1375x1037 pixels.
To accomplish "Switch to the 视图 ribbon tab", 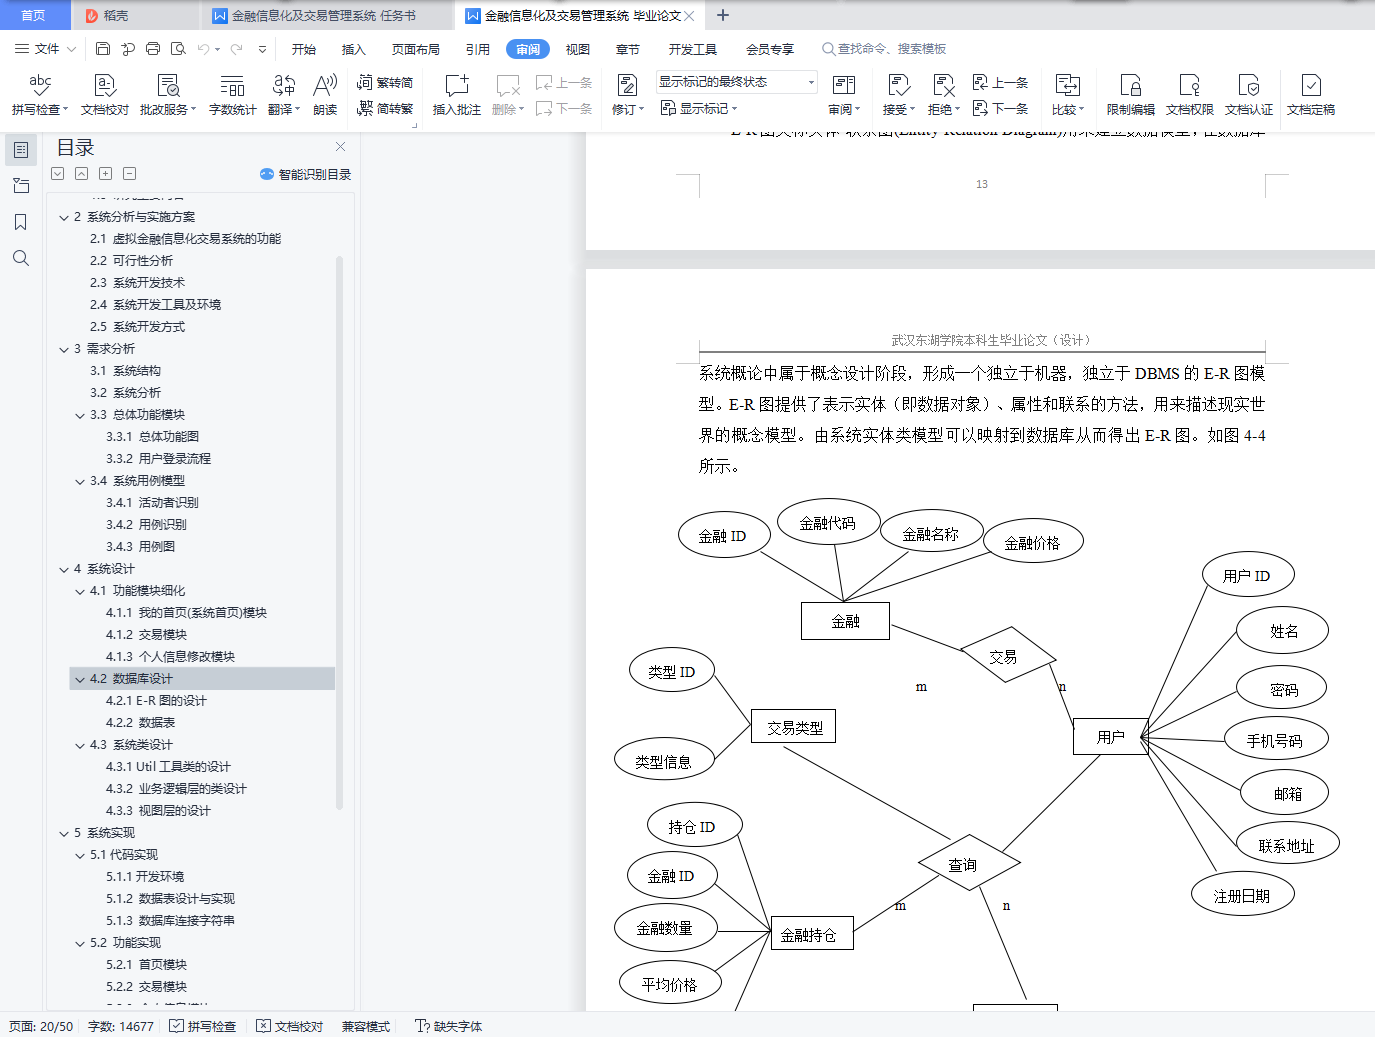I will click(x=578, y=49).
